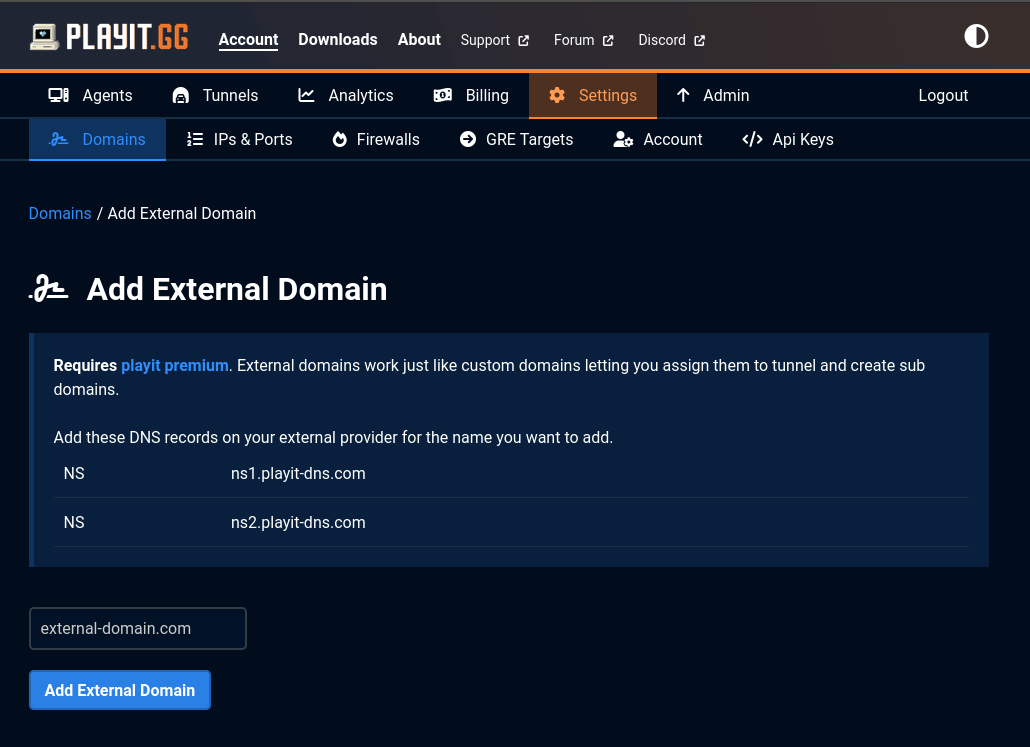Screen dimensions: 1030x747
Task: Click the IPs & Ports list icon
Action: point(195,139)
